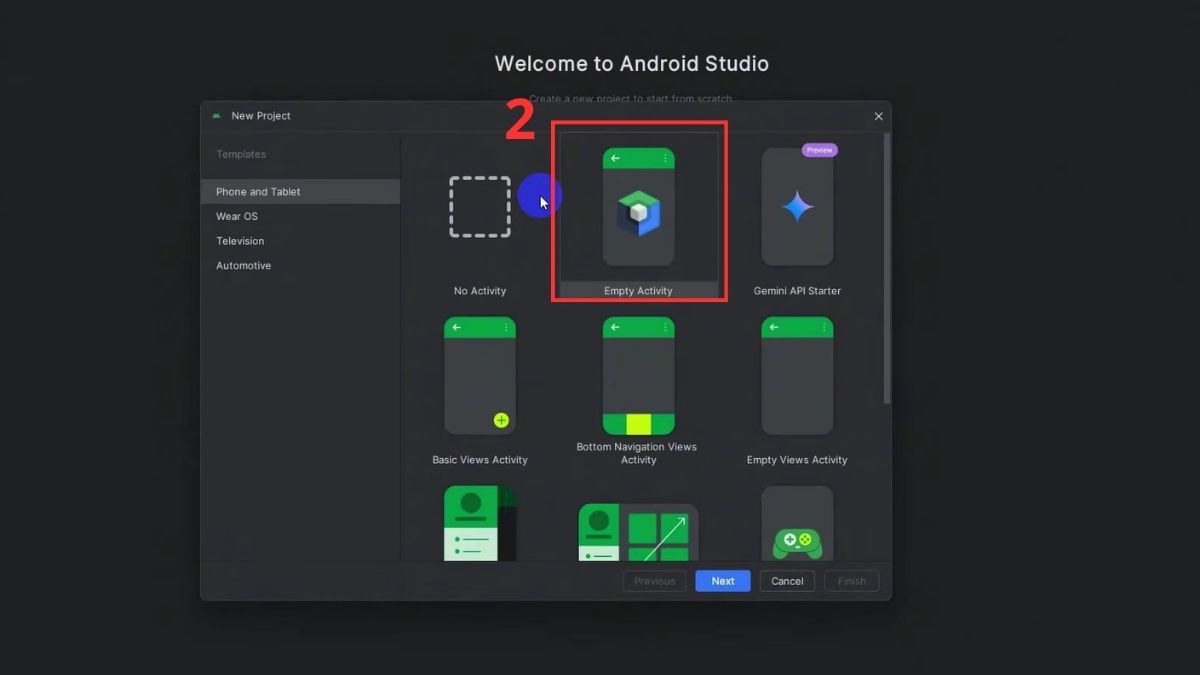Click the No Activity label text
Image resolution: width=1200 pixels, height=675 pixels.
pos(480,291)
